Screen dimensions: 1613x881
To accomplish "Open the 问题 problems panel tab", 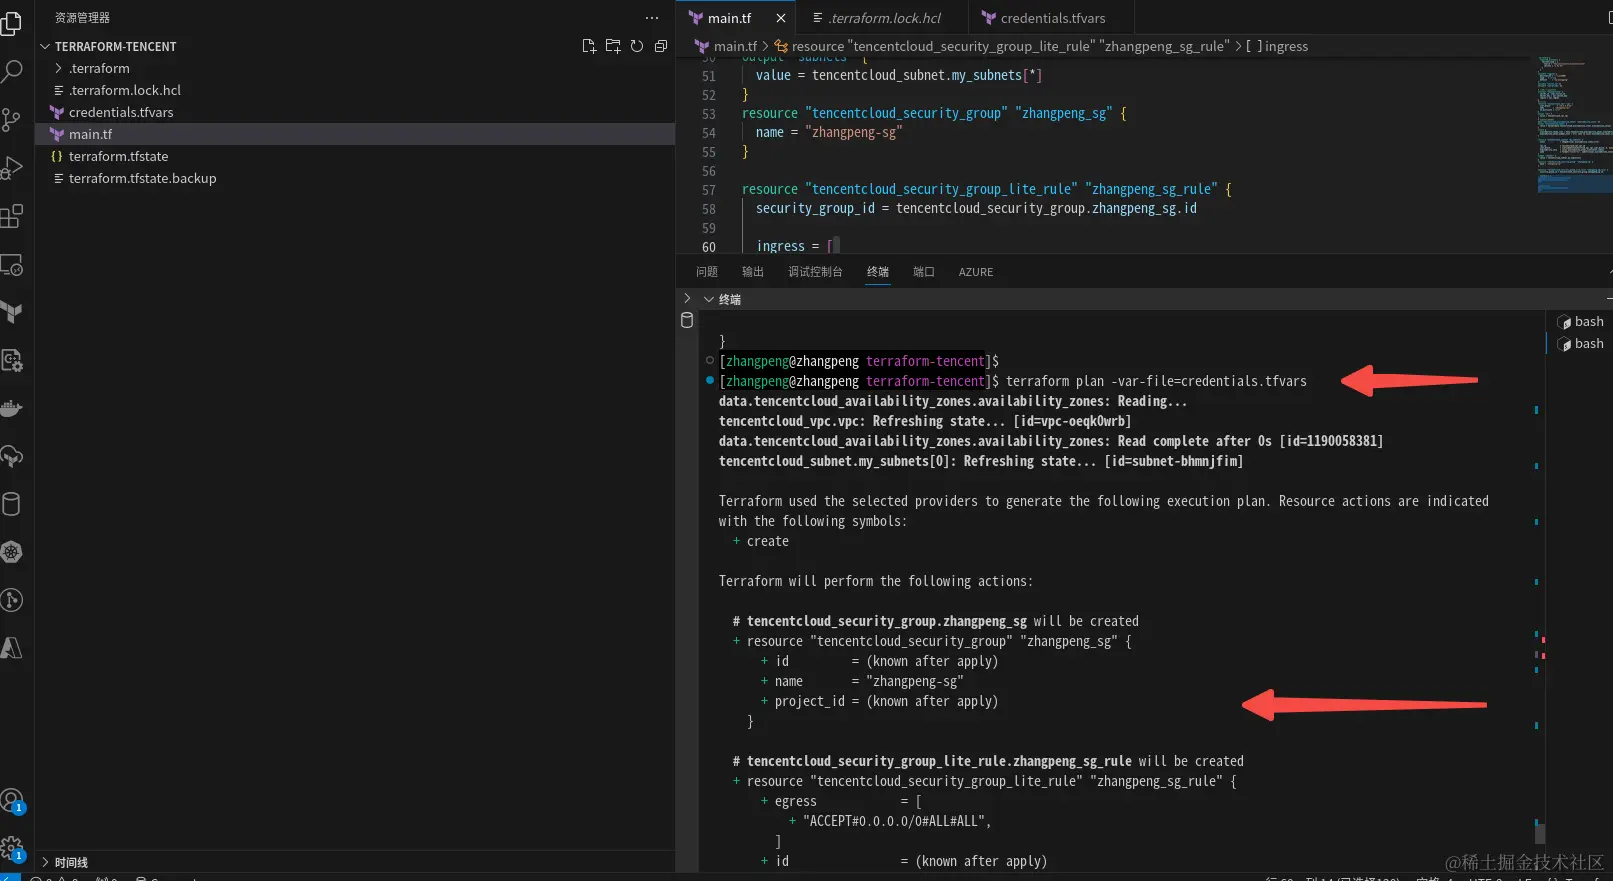I will click(x=707, y=272).
